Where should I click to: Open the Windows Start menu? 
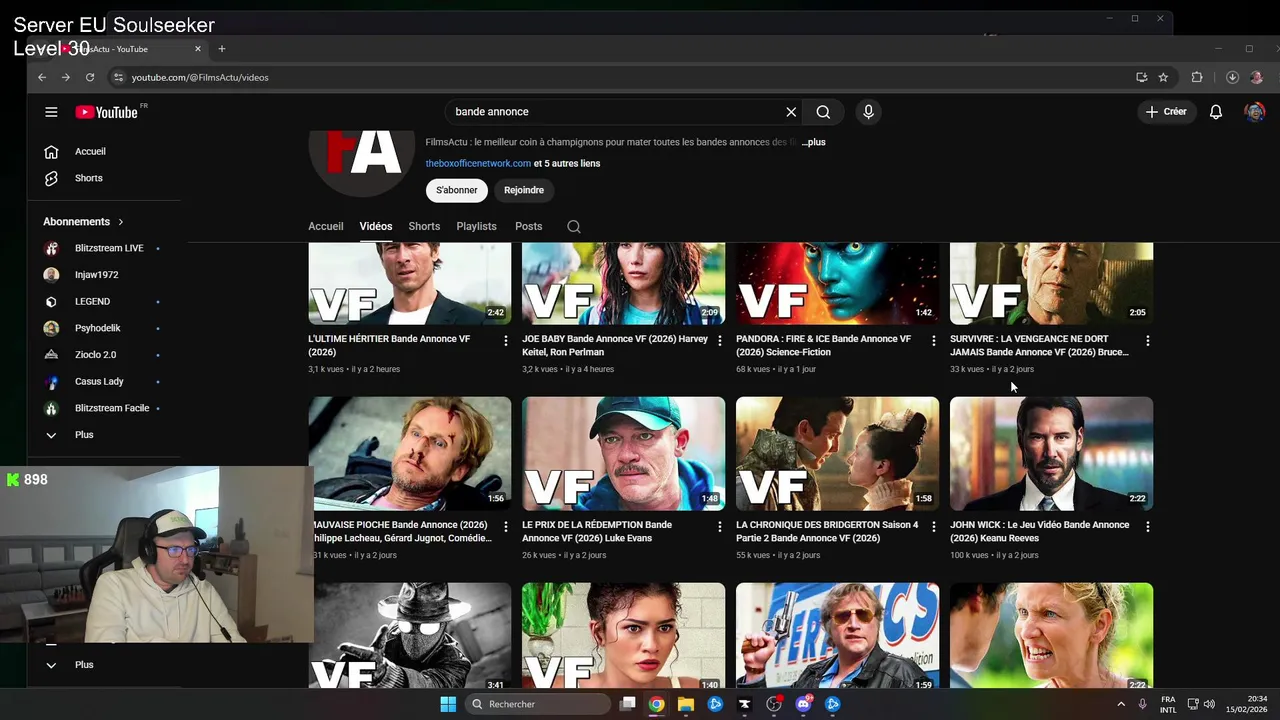tap(448, 704)
